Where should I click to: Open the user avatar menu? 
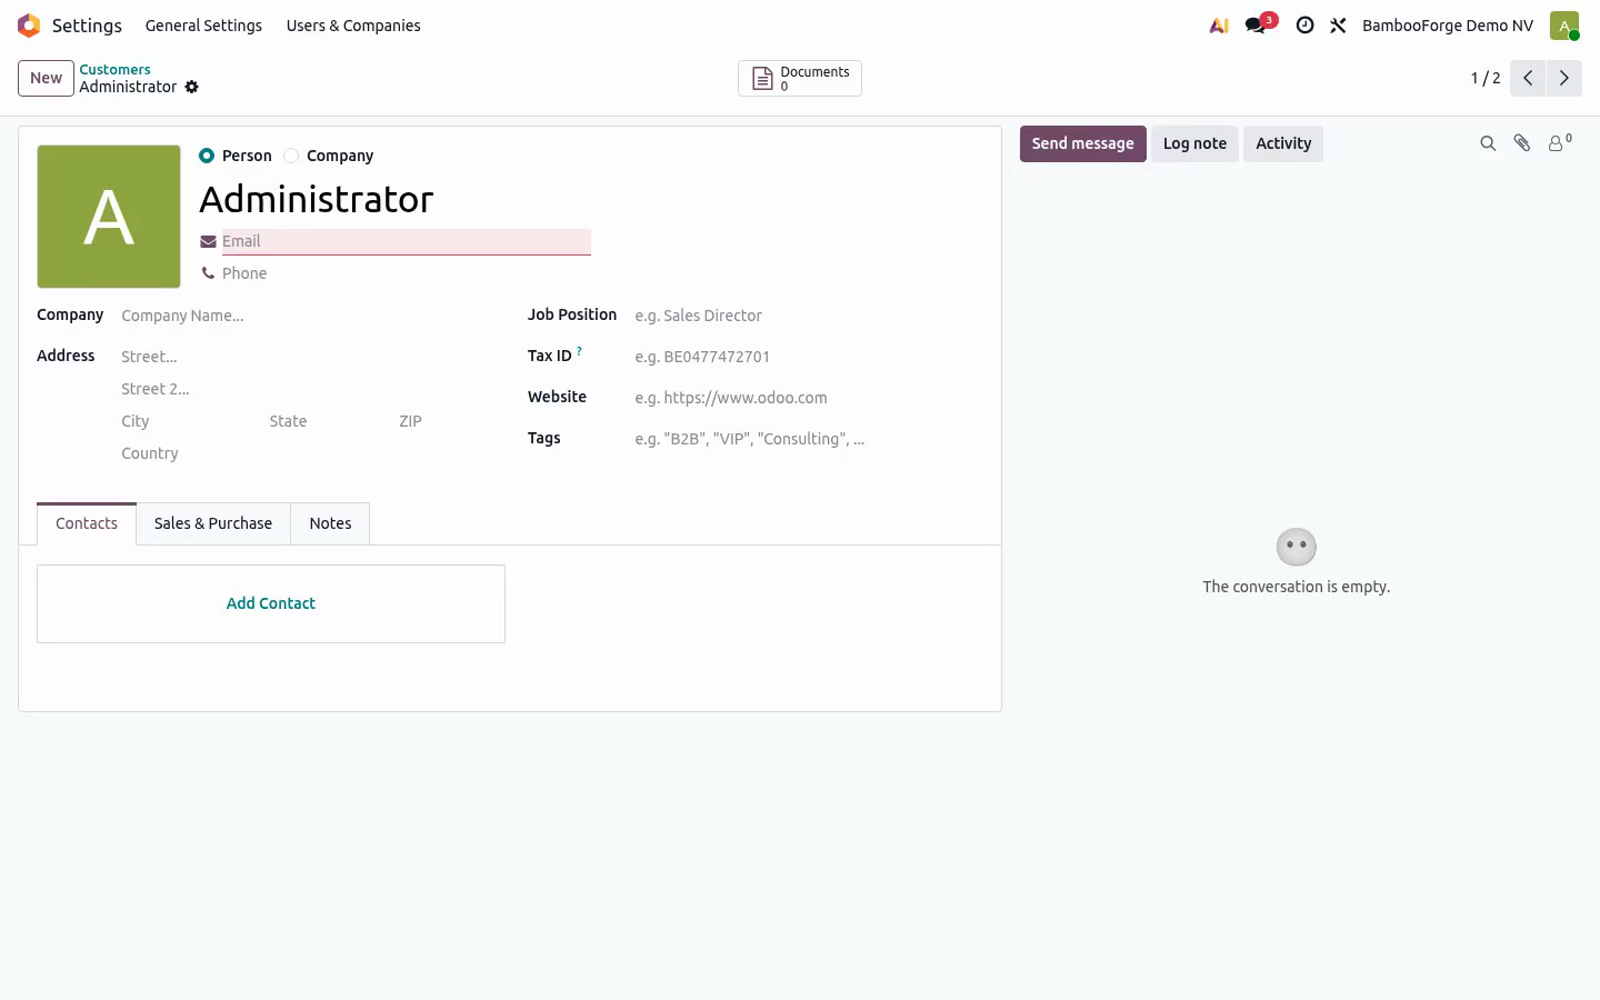pyautogui.click(x=1564, y=26)
